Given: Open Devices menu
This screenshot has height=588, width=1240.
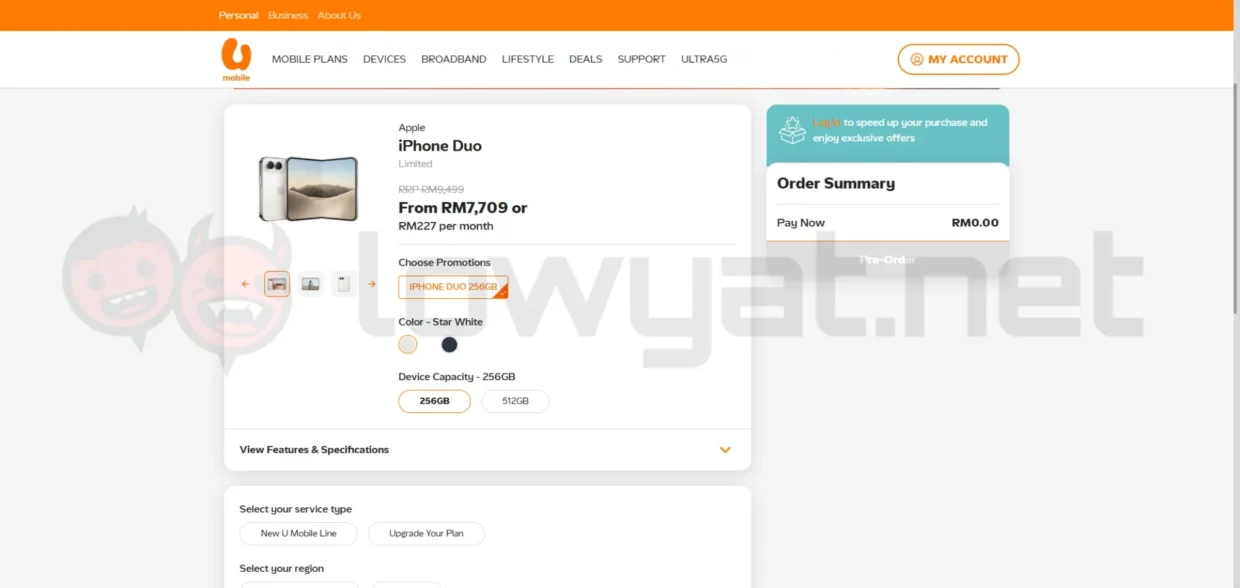Looking at the screenshot, I should pos(384,59).
